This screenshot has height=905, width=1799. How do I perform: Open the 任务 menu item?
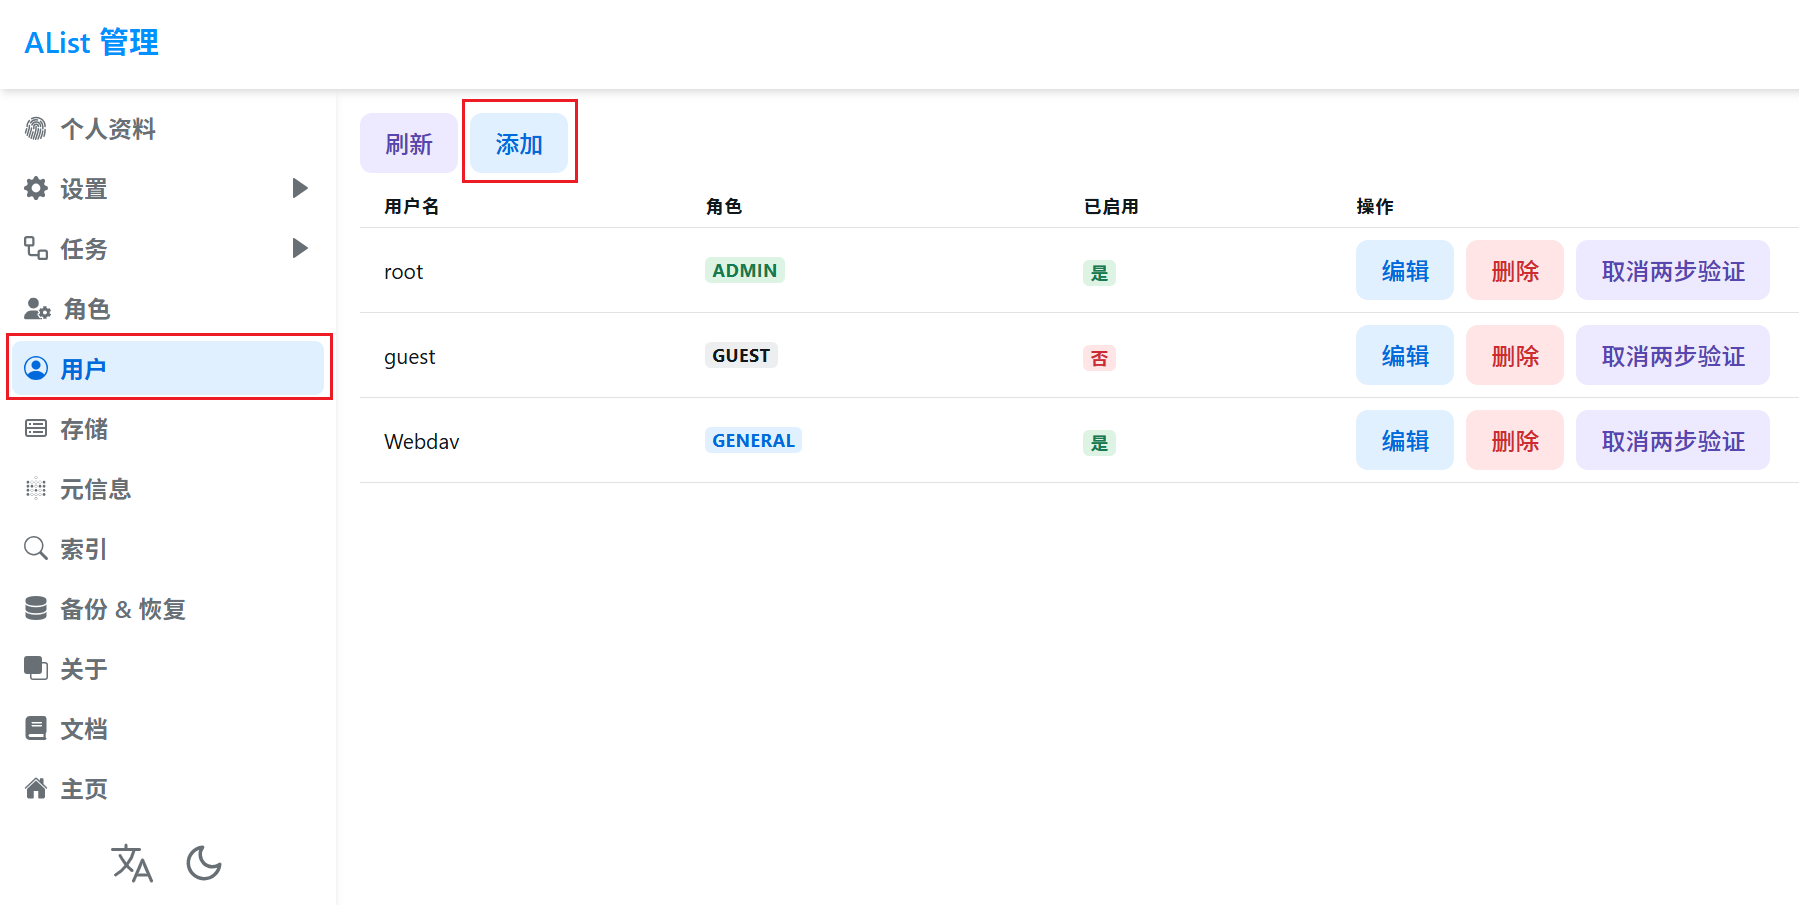click(167, 248)
